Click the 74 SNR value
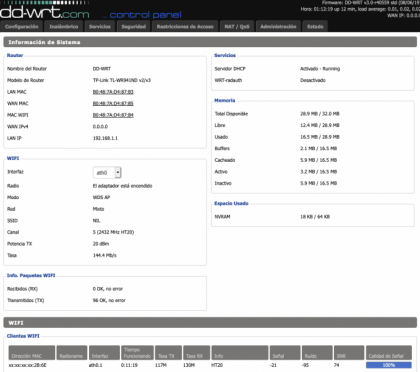Image resolution: width=420 pixels, height=372 pixels. coord(337,365)
